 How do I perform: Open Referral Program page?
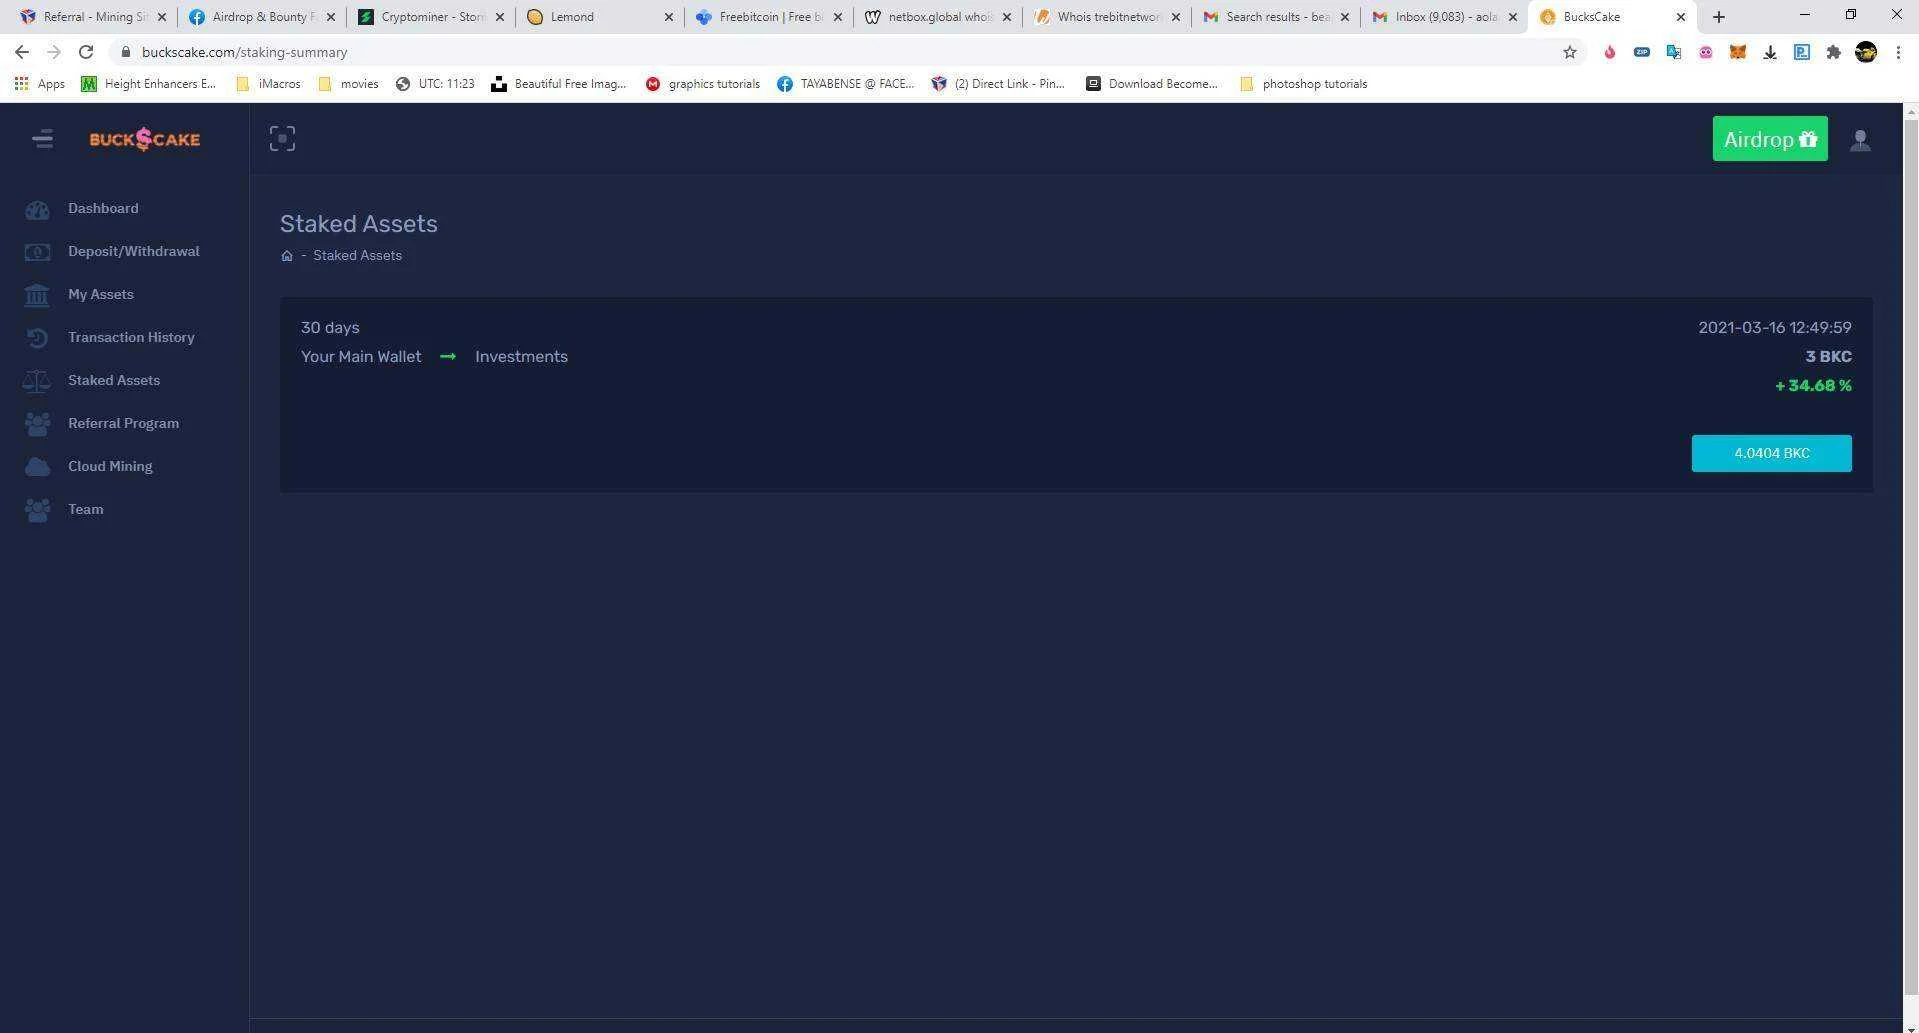[x=123, y=423]
